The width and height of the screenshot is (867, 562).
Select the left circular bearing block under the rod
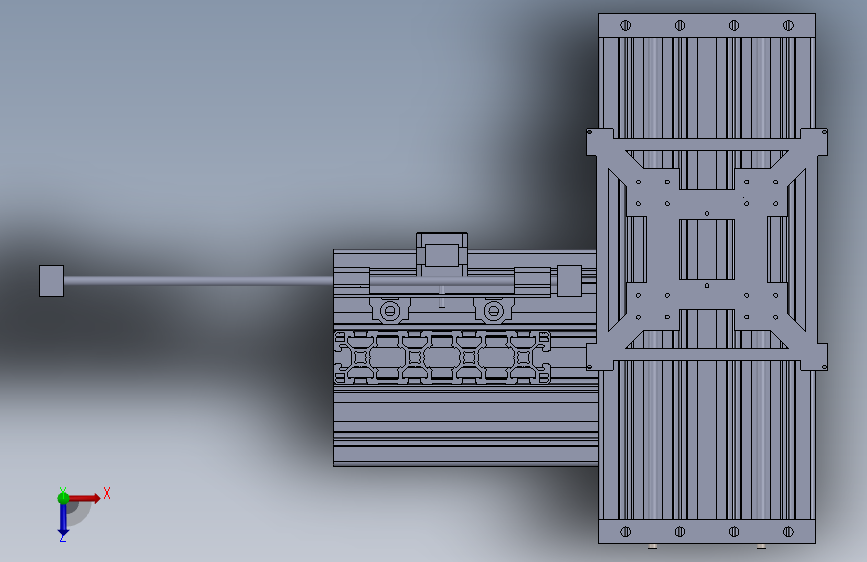[390, 311]
